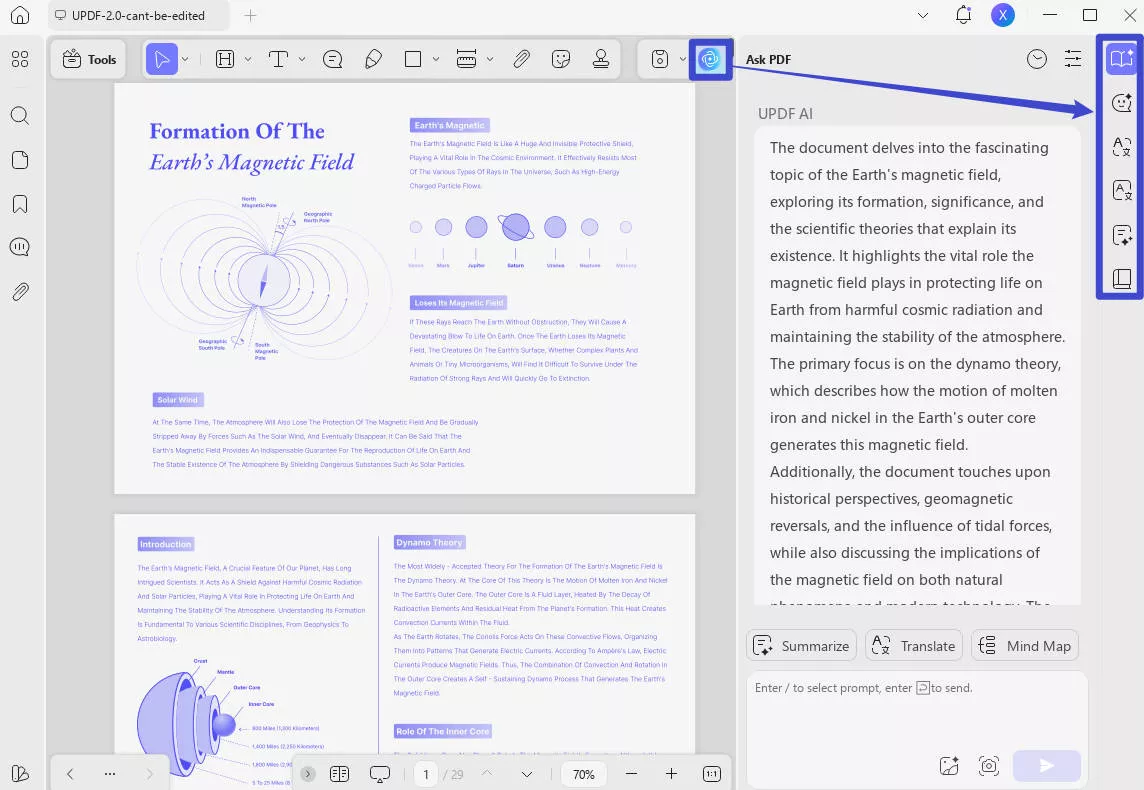Expand the highlight tool dropdown arrow
Image resolution: width=1144 pixels, height=790 pixels.
click(x=247, y=59)
